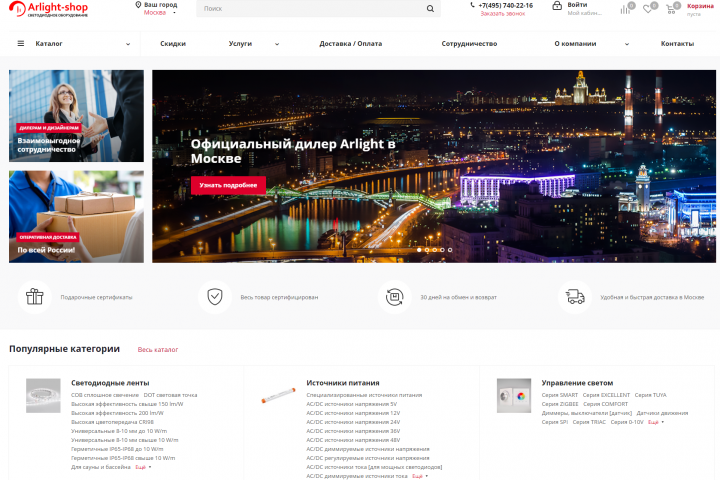Screen dimensions: 720x480
Task: Focus the Поиск search input field
Action: click(310, 8)
